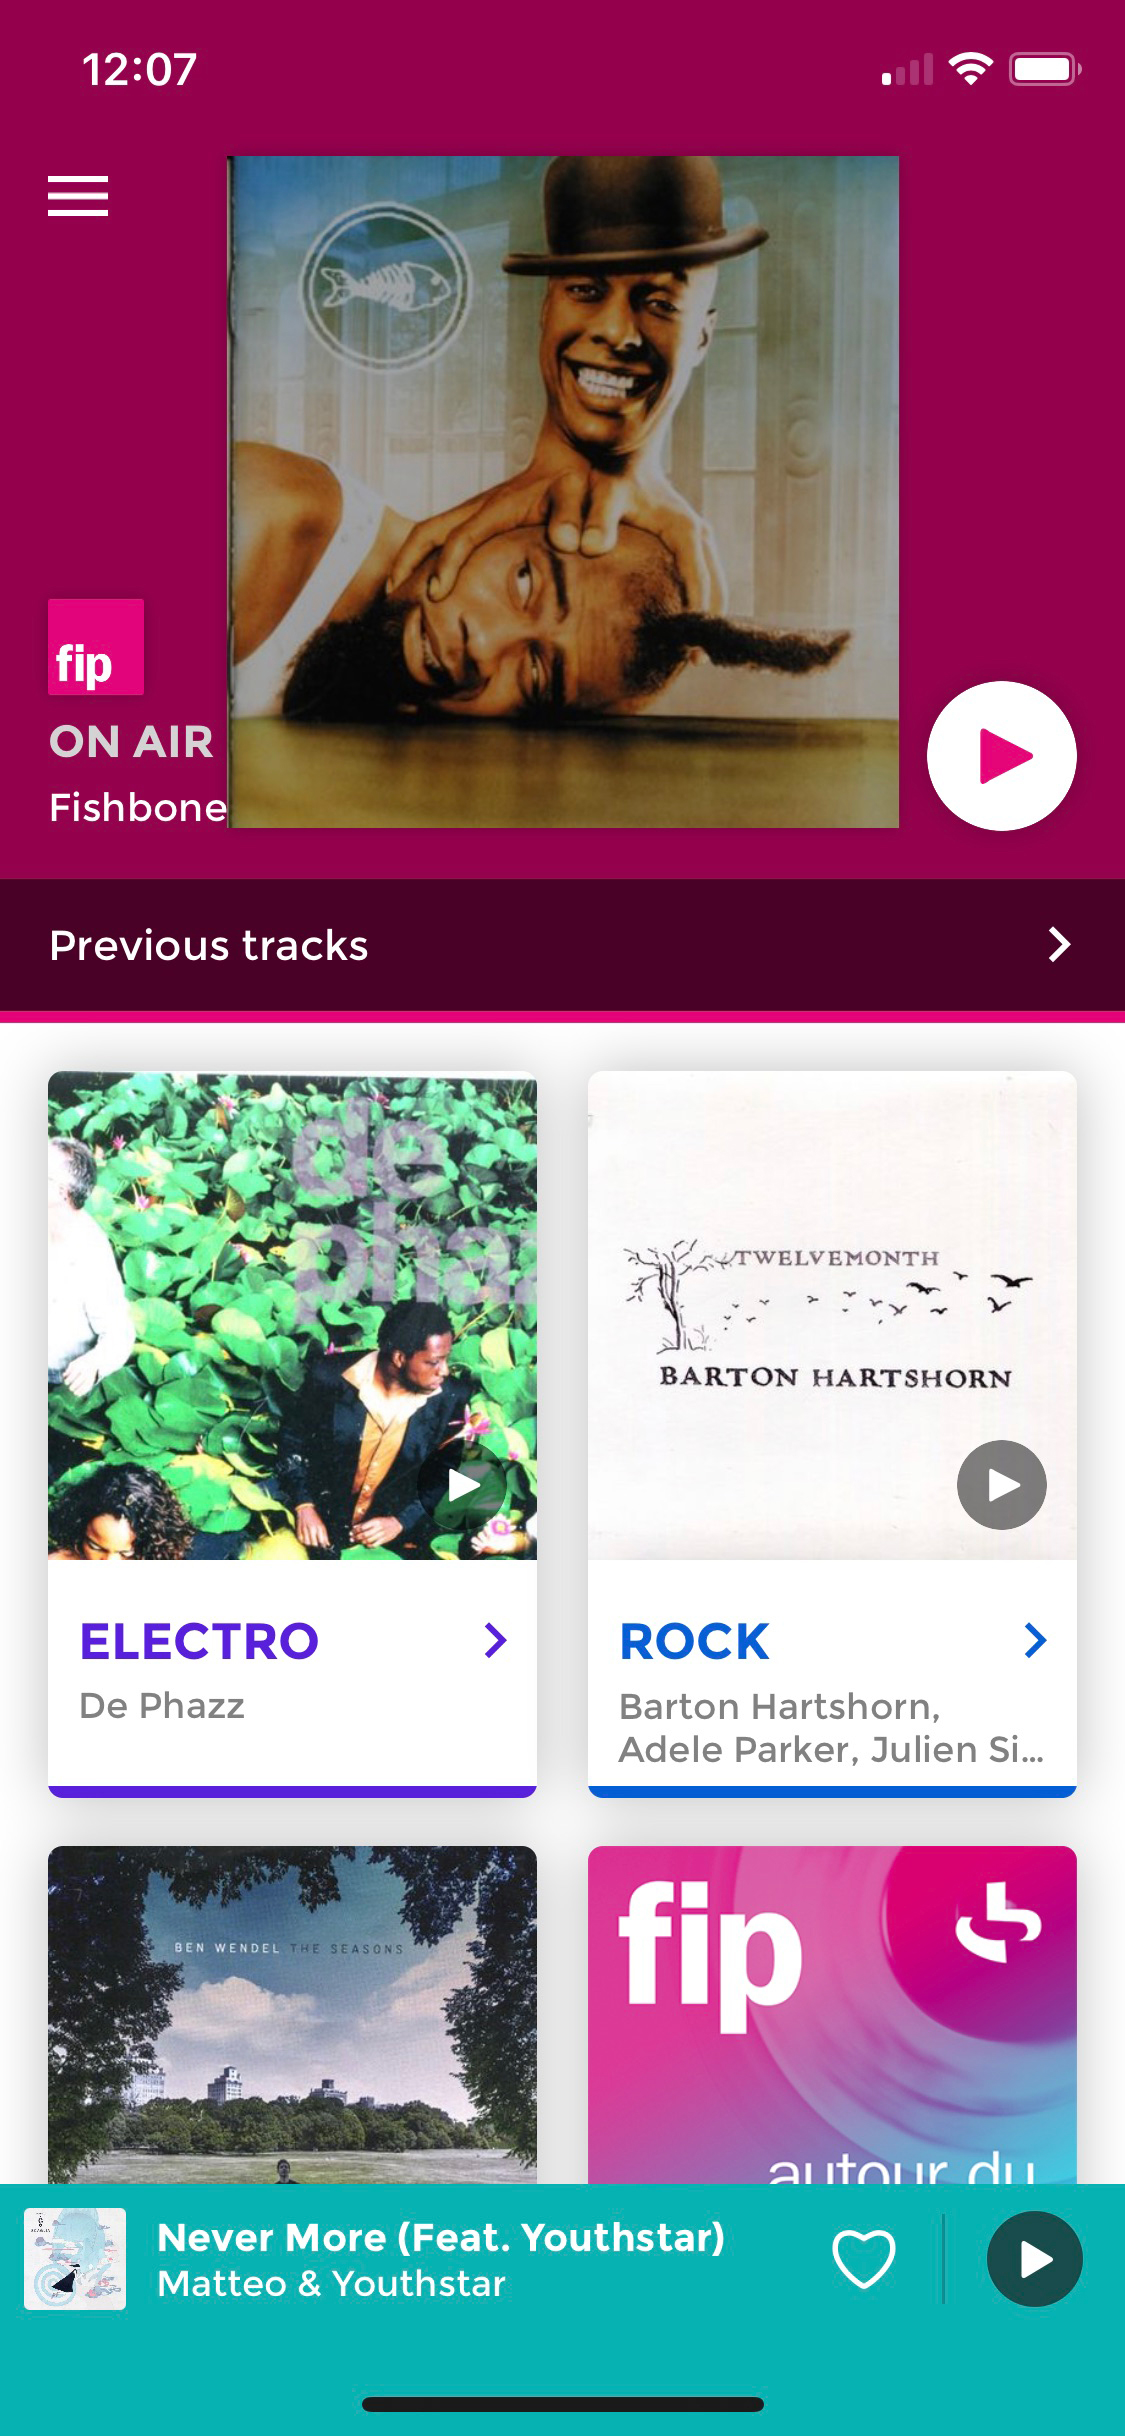Open Never More track title in player bar
Image resolution: width=1125 pixels, height=2436 pixels.
coord(441,2238)
